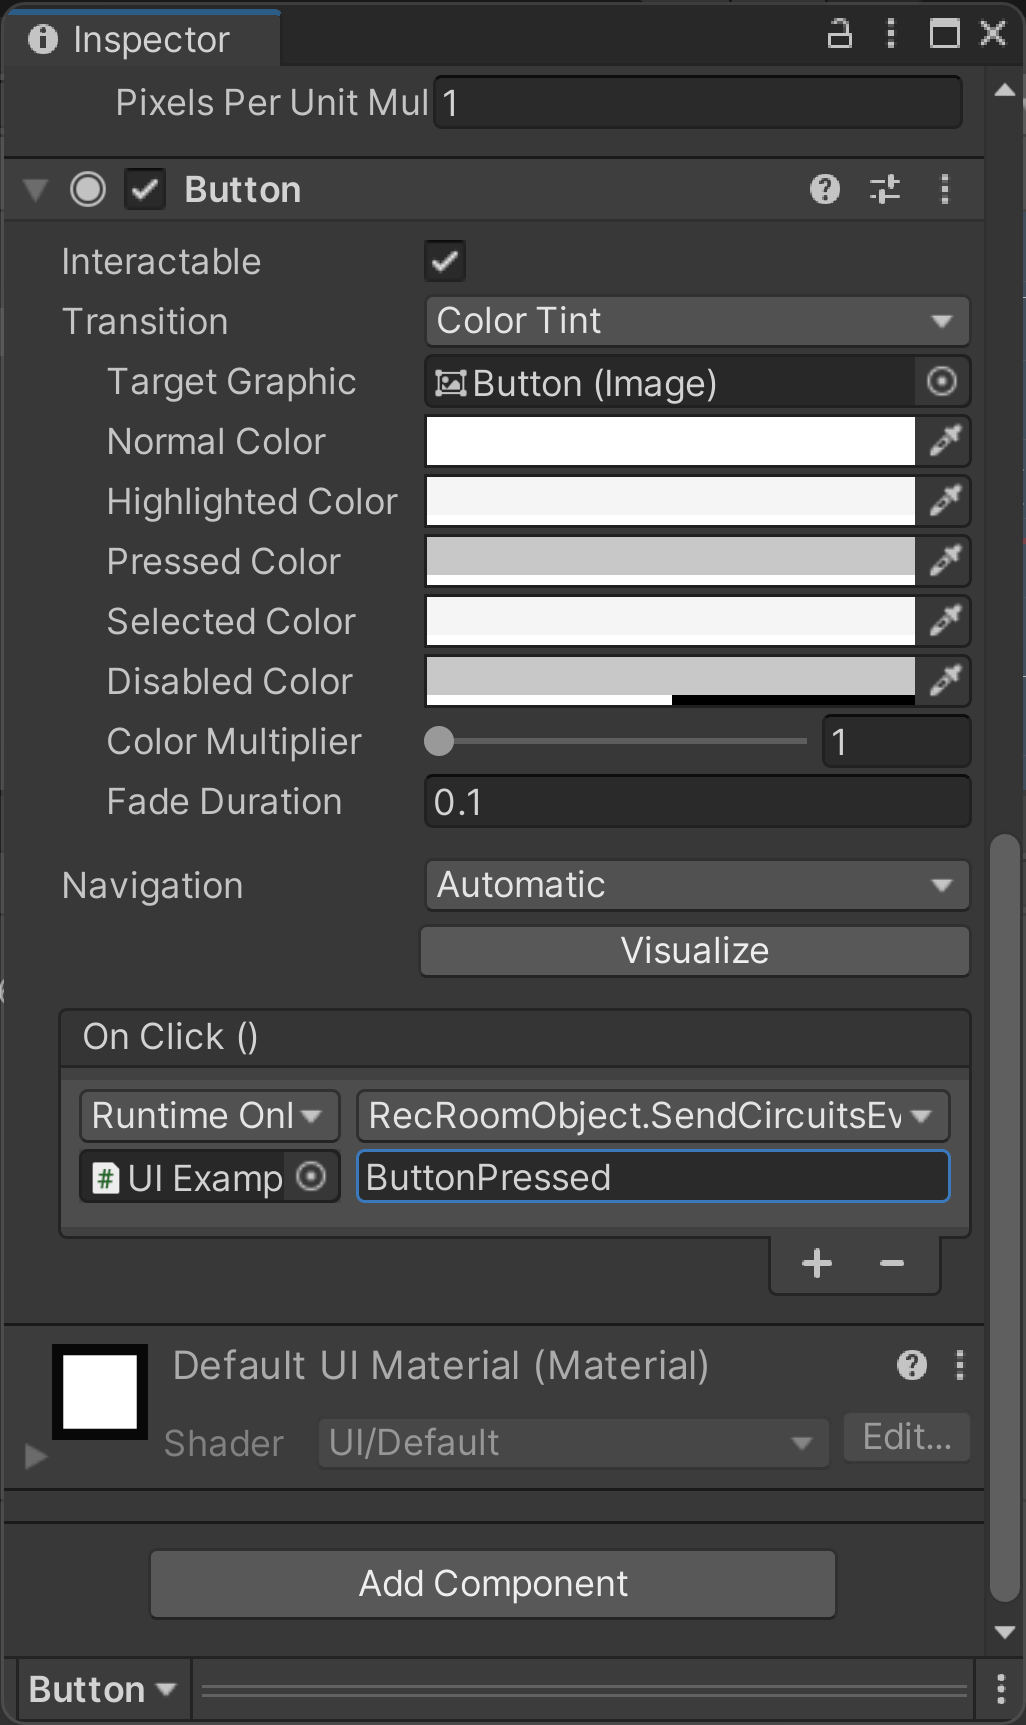This screenshot has width=1026, height=1725.
Task: Add a new On Click event entry
Action: pos(817,1264)
